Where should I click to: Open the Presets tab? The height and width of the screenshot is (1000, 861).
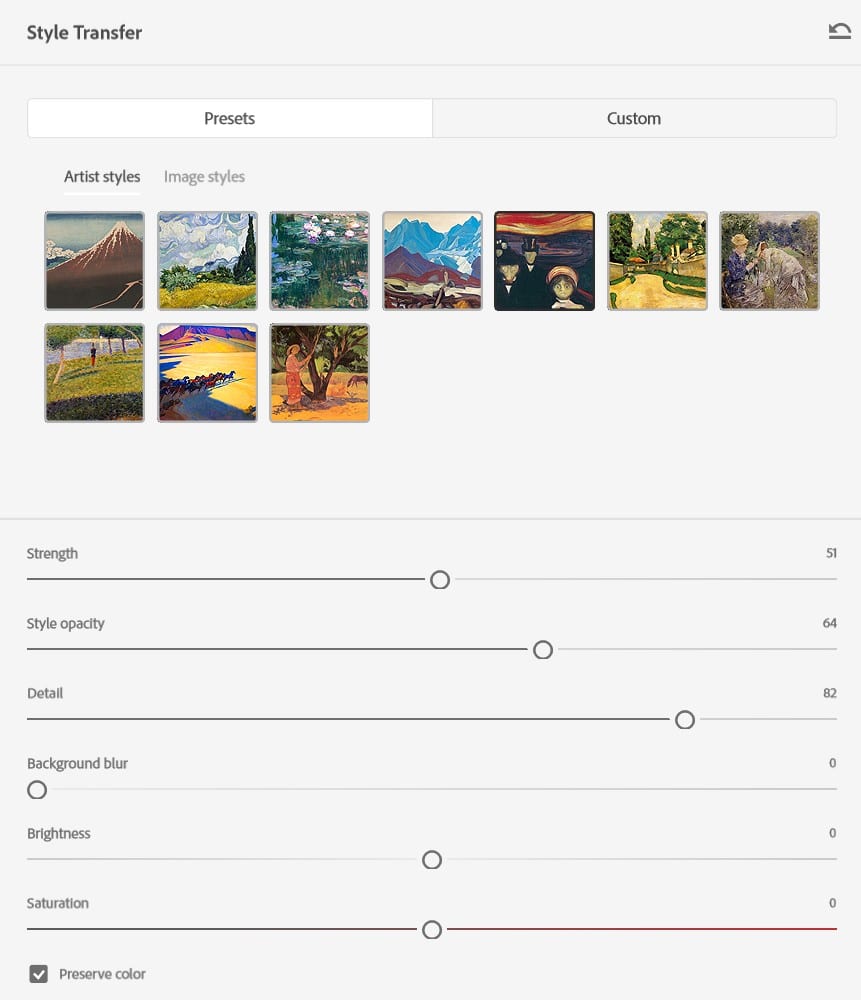coord(230,118)
